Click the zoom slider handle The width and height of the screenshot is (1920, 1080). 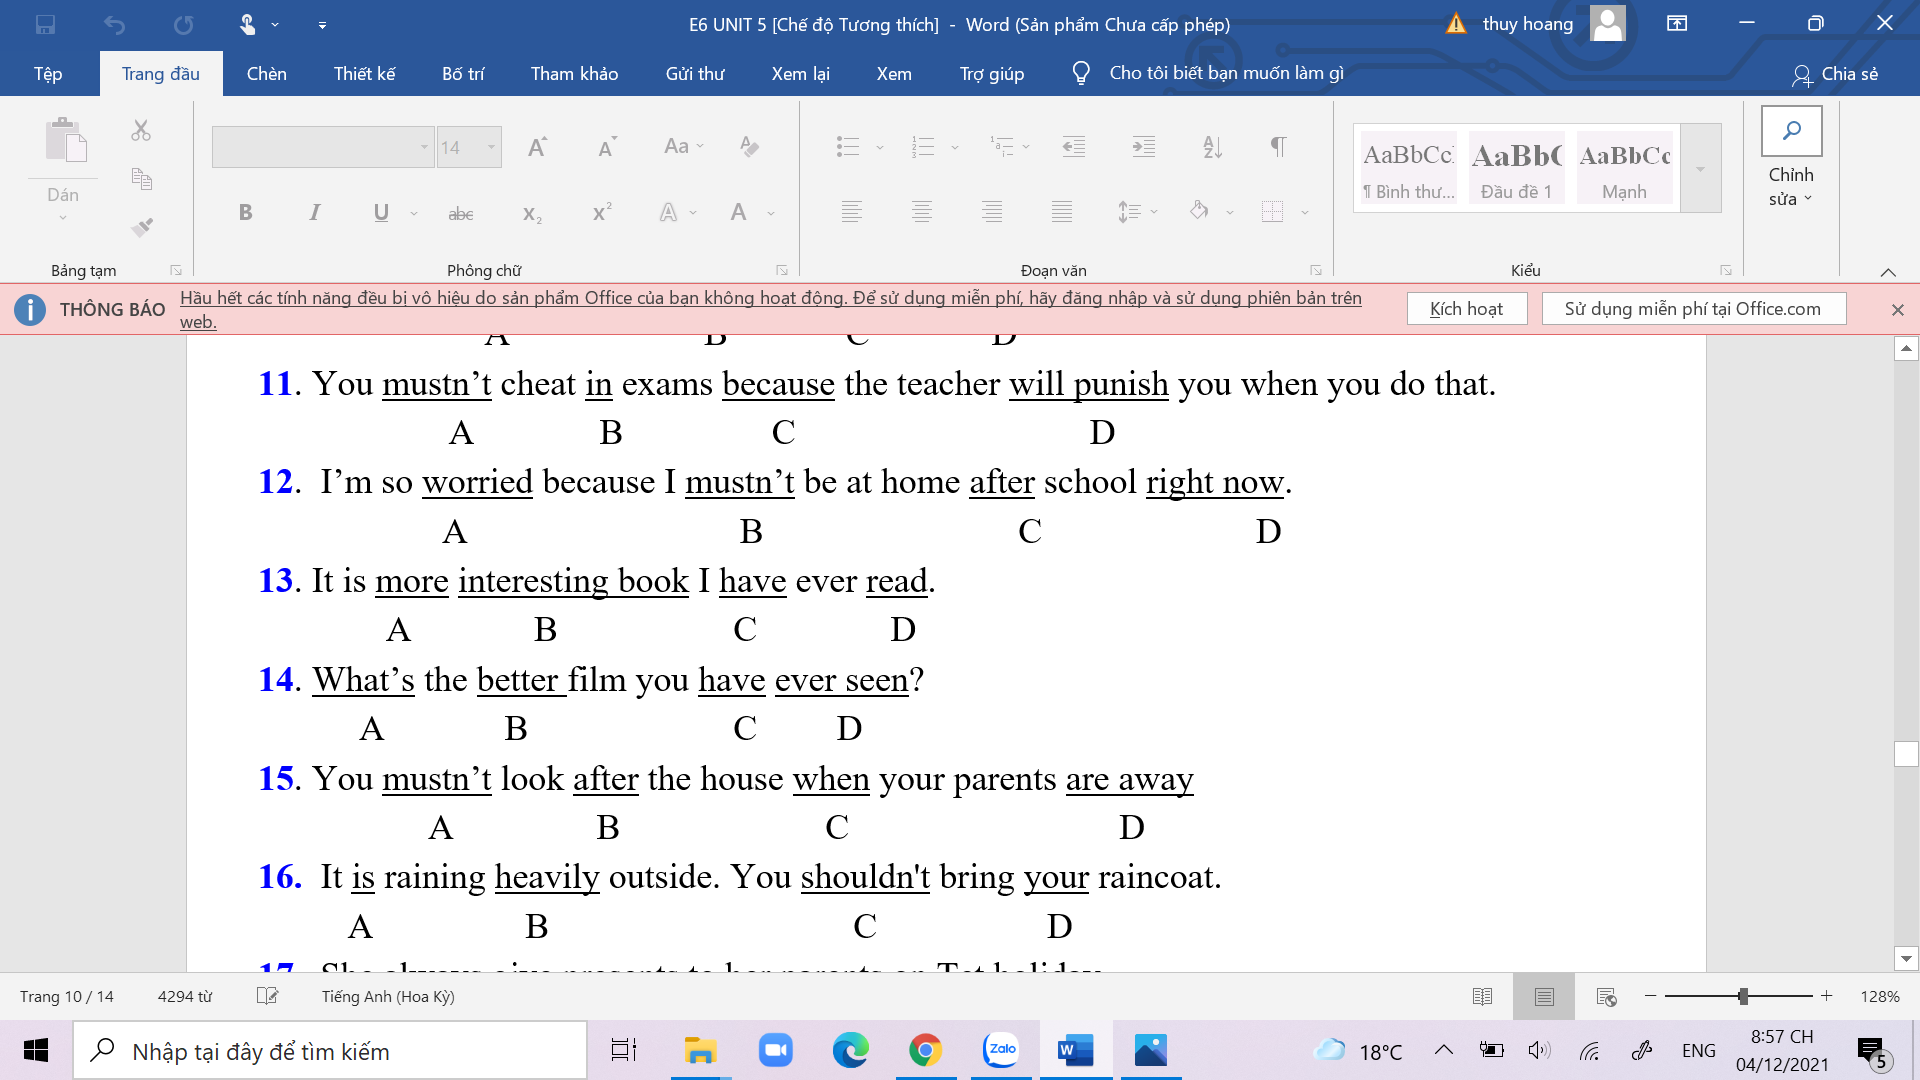pos(1743,996)
